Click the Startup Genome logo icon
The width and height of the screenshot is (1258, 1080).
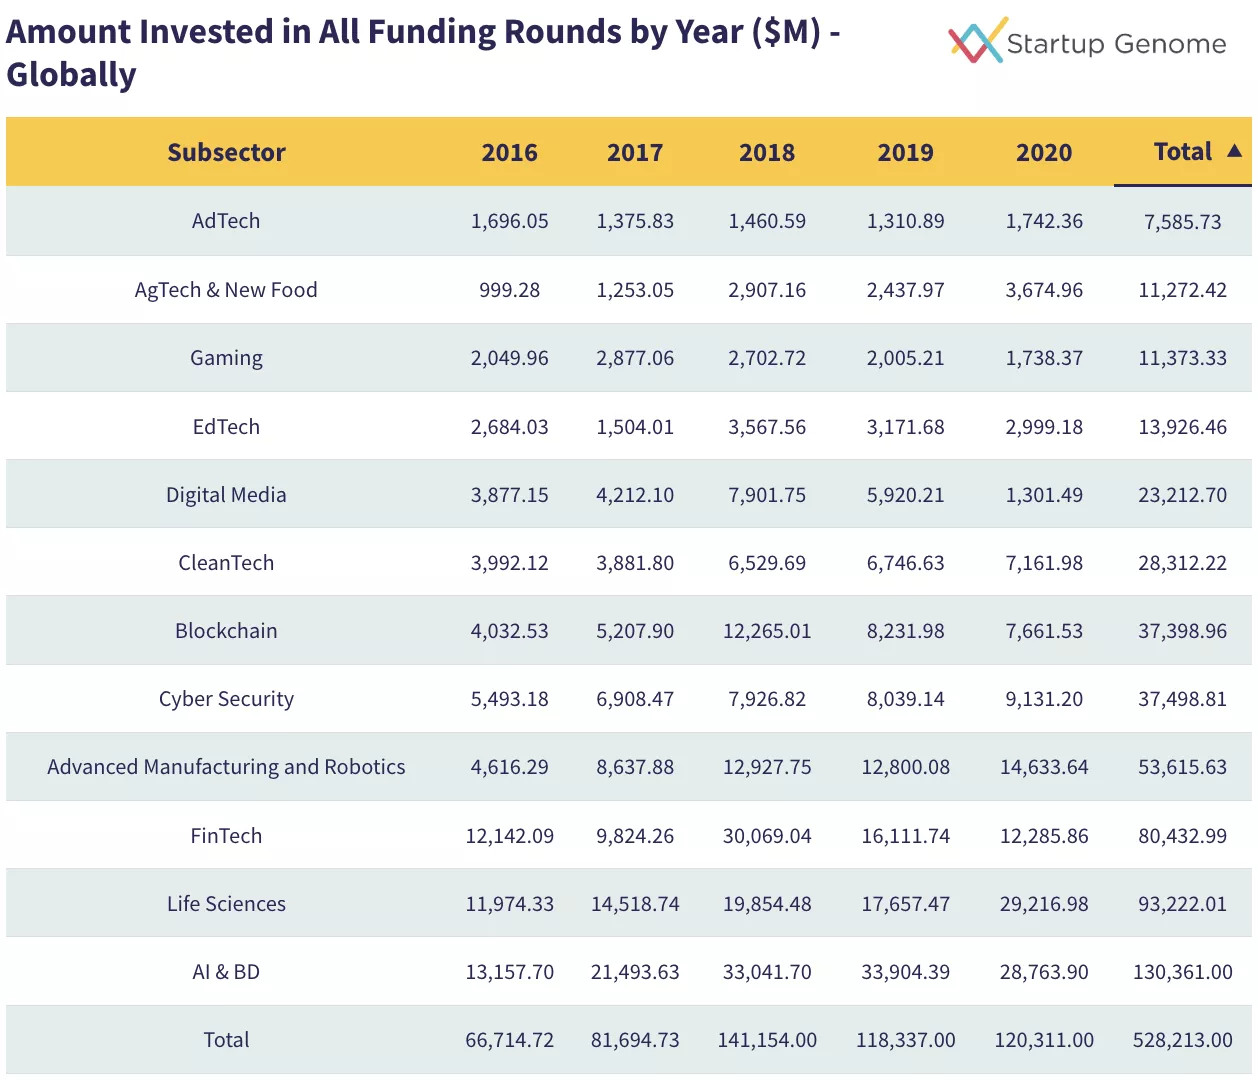pos(976,41)
